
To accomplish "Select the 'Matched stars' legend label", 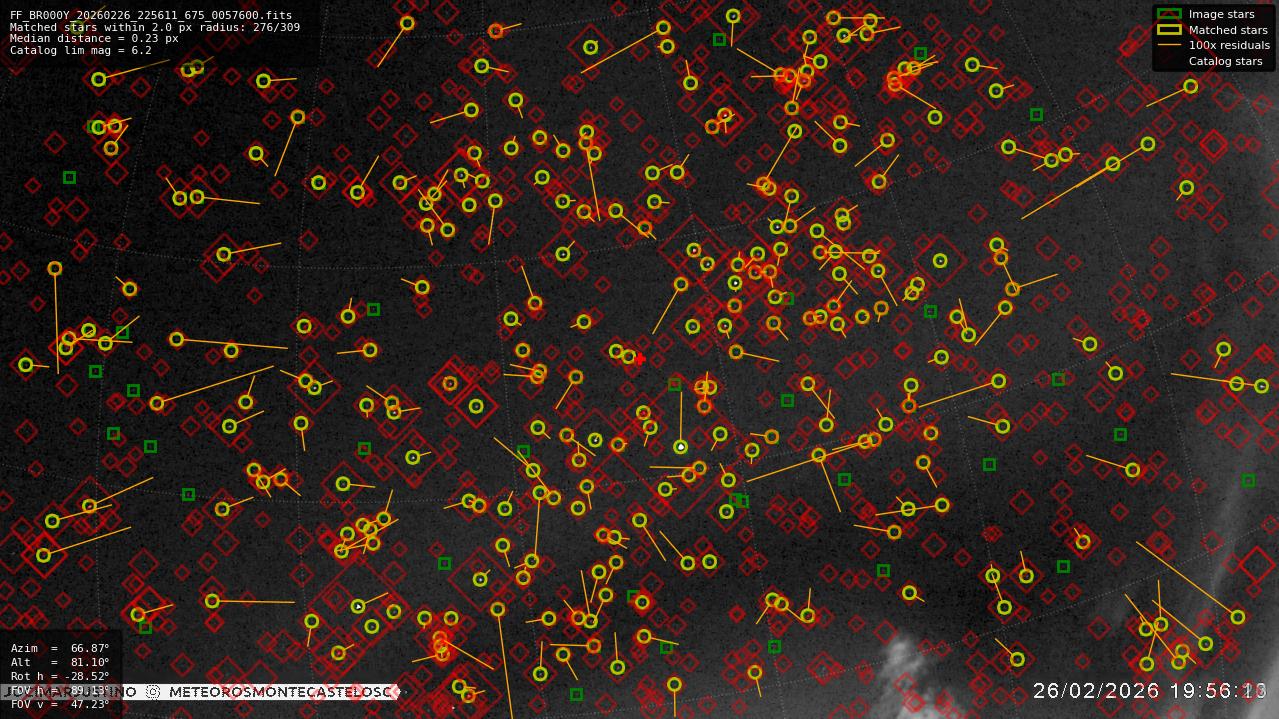I will click(1228, 30).
